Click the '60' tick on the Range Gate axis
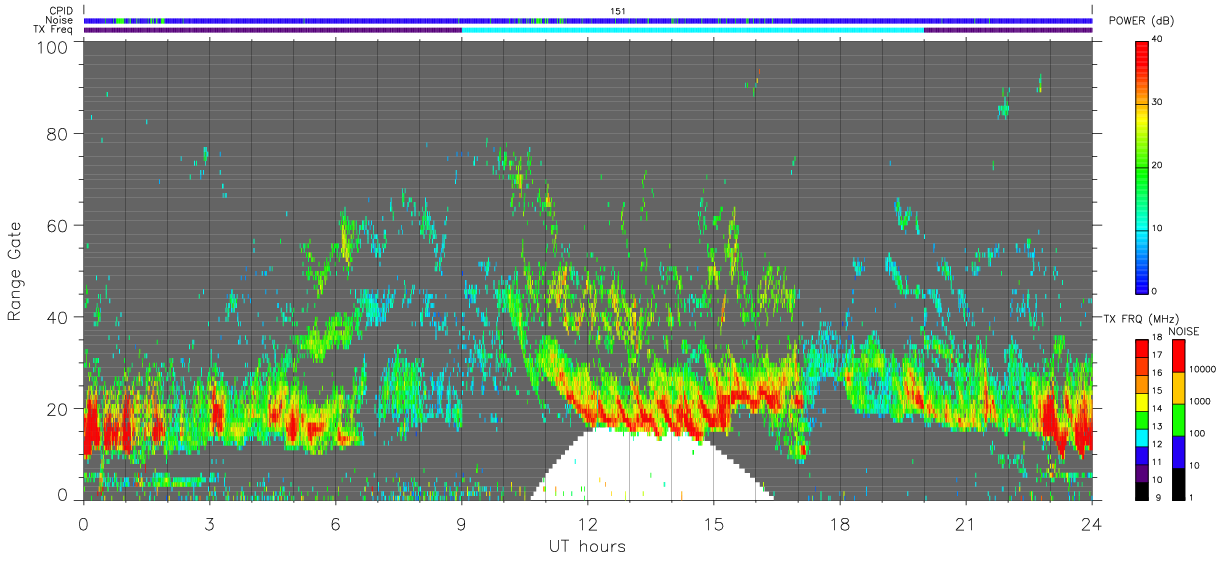Viewport: 1228px width, 567px height. (x=59, y=226)
